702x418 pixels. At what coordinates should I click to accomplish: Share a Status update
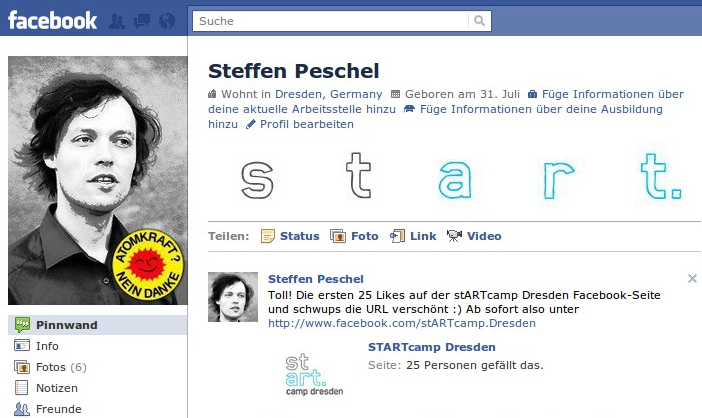click(290, 236)
